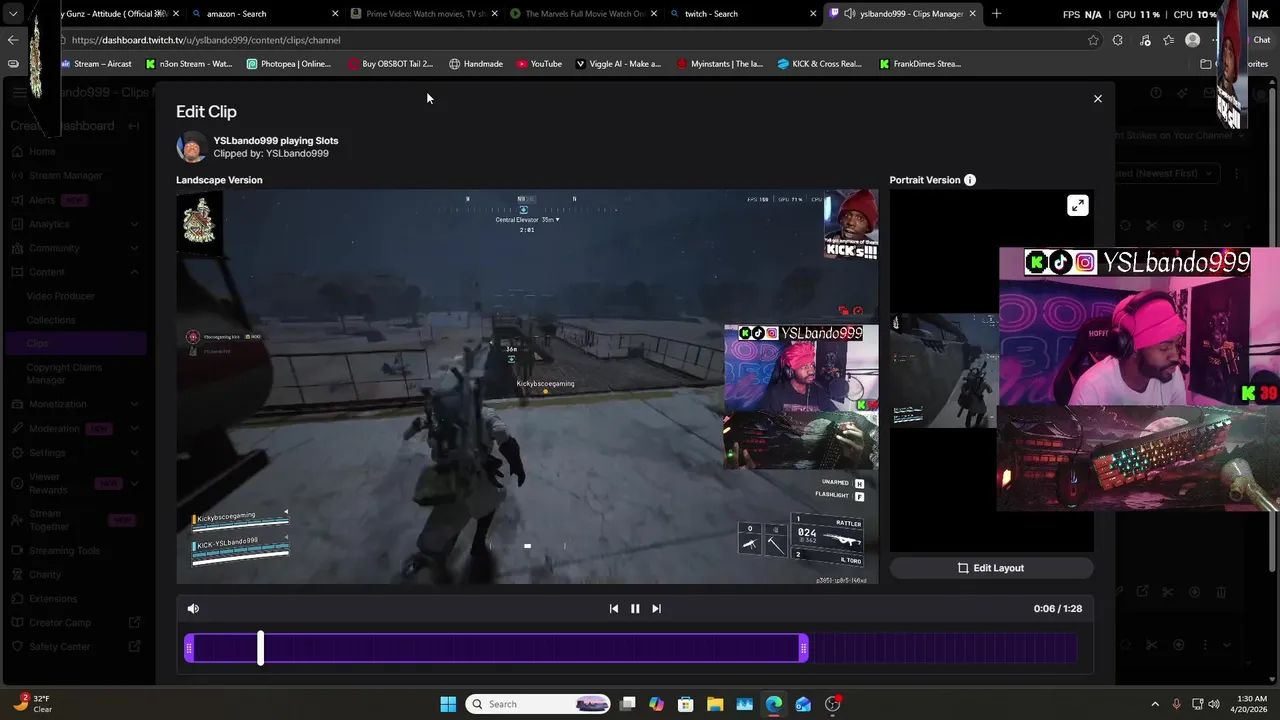
Task: Click the Windows taskbar Search box
Action: 539,704
